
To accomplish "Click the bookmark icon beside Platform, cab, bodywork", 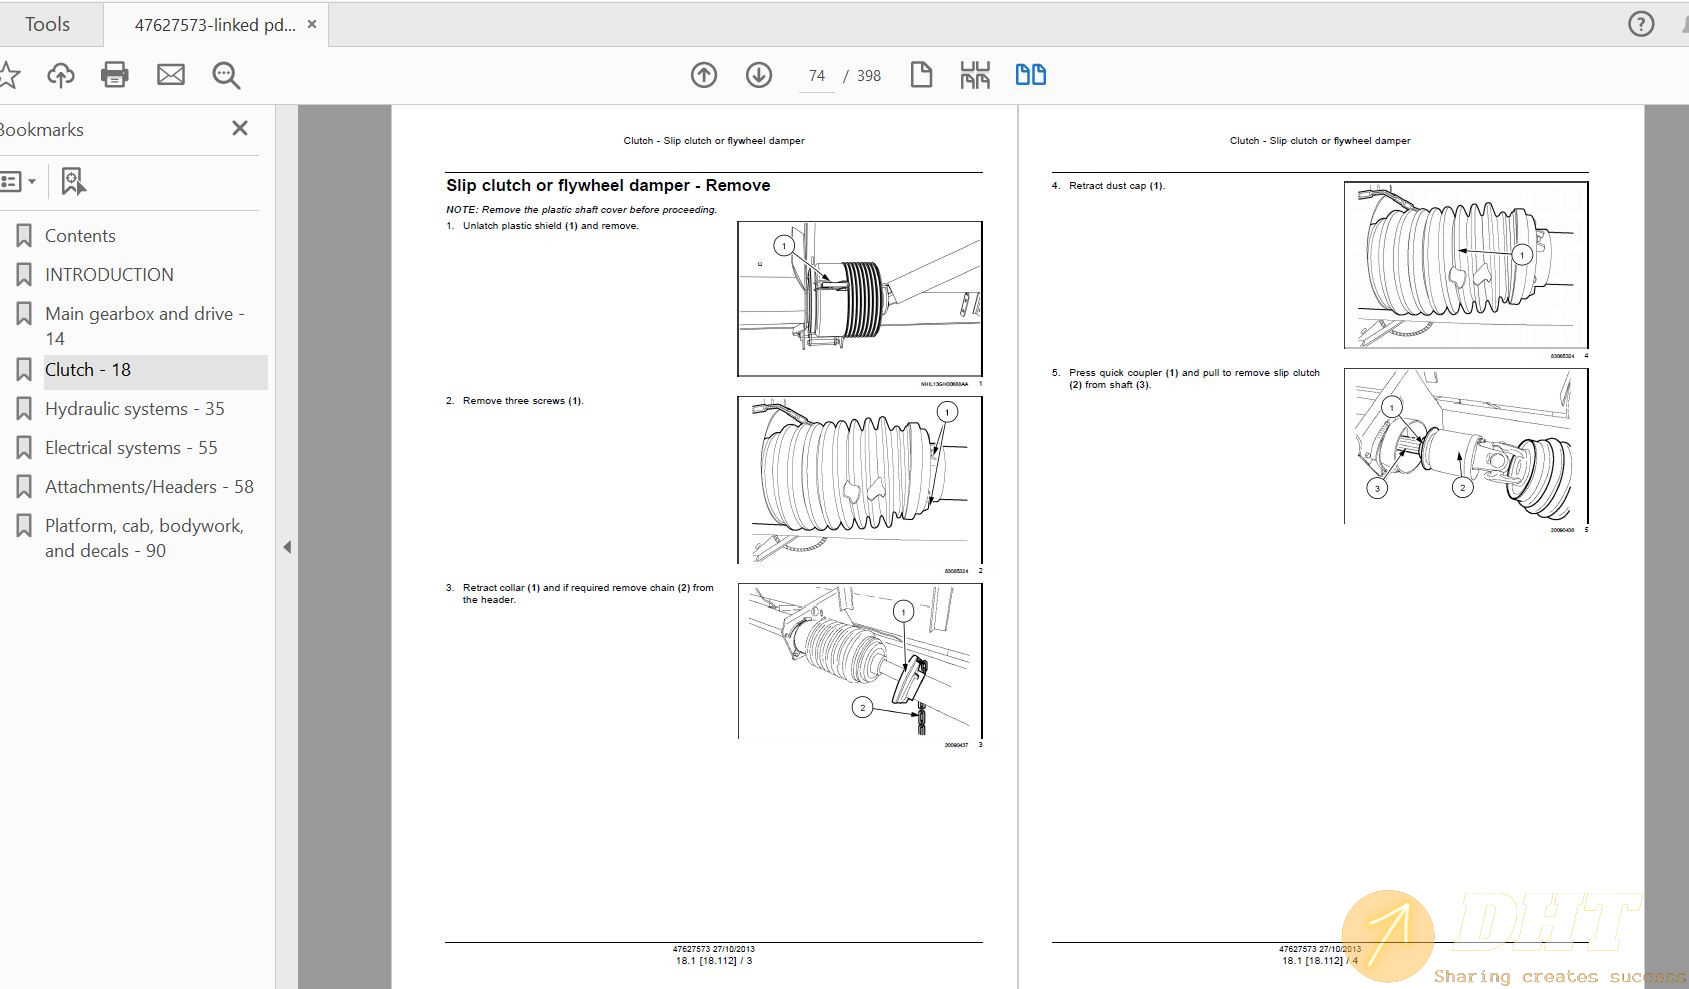I will 24,526.
